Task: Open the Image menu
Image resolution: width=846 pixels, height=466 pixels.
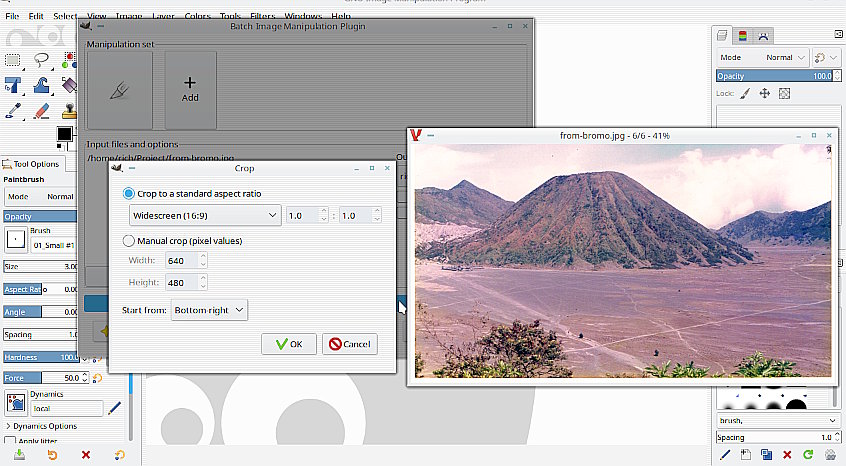Action: [129, 16]
